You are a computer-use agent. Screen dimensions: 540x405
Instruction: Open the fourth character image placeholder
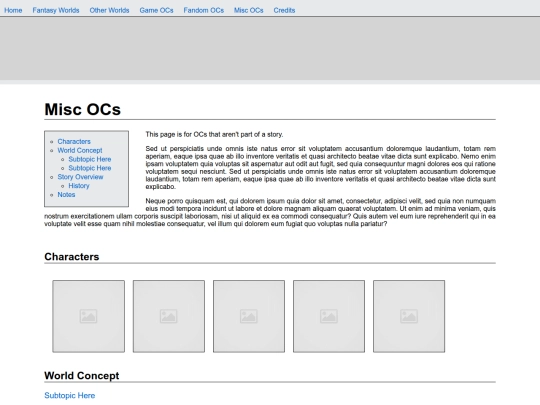pyautogui.click(x=329, y=316)
